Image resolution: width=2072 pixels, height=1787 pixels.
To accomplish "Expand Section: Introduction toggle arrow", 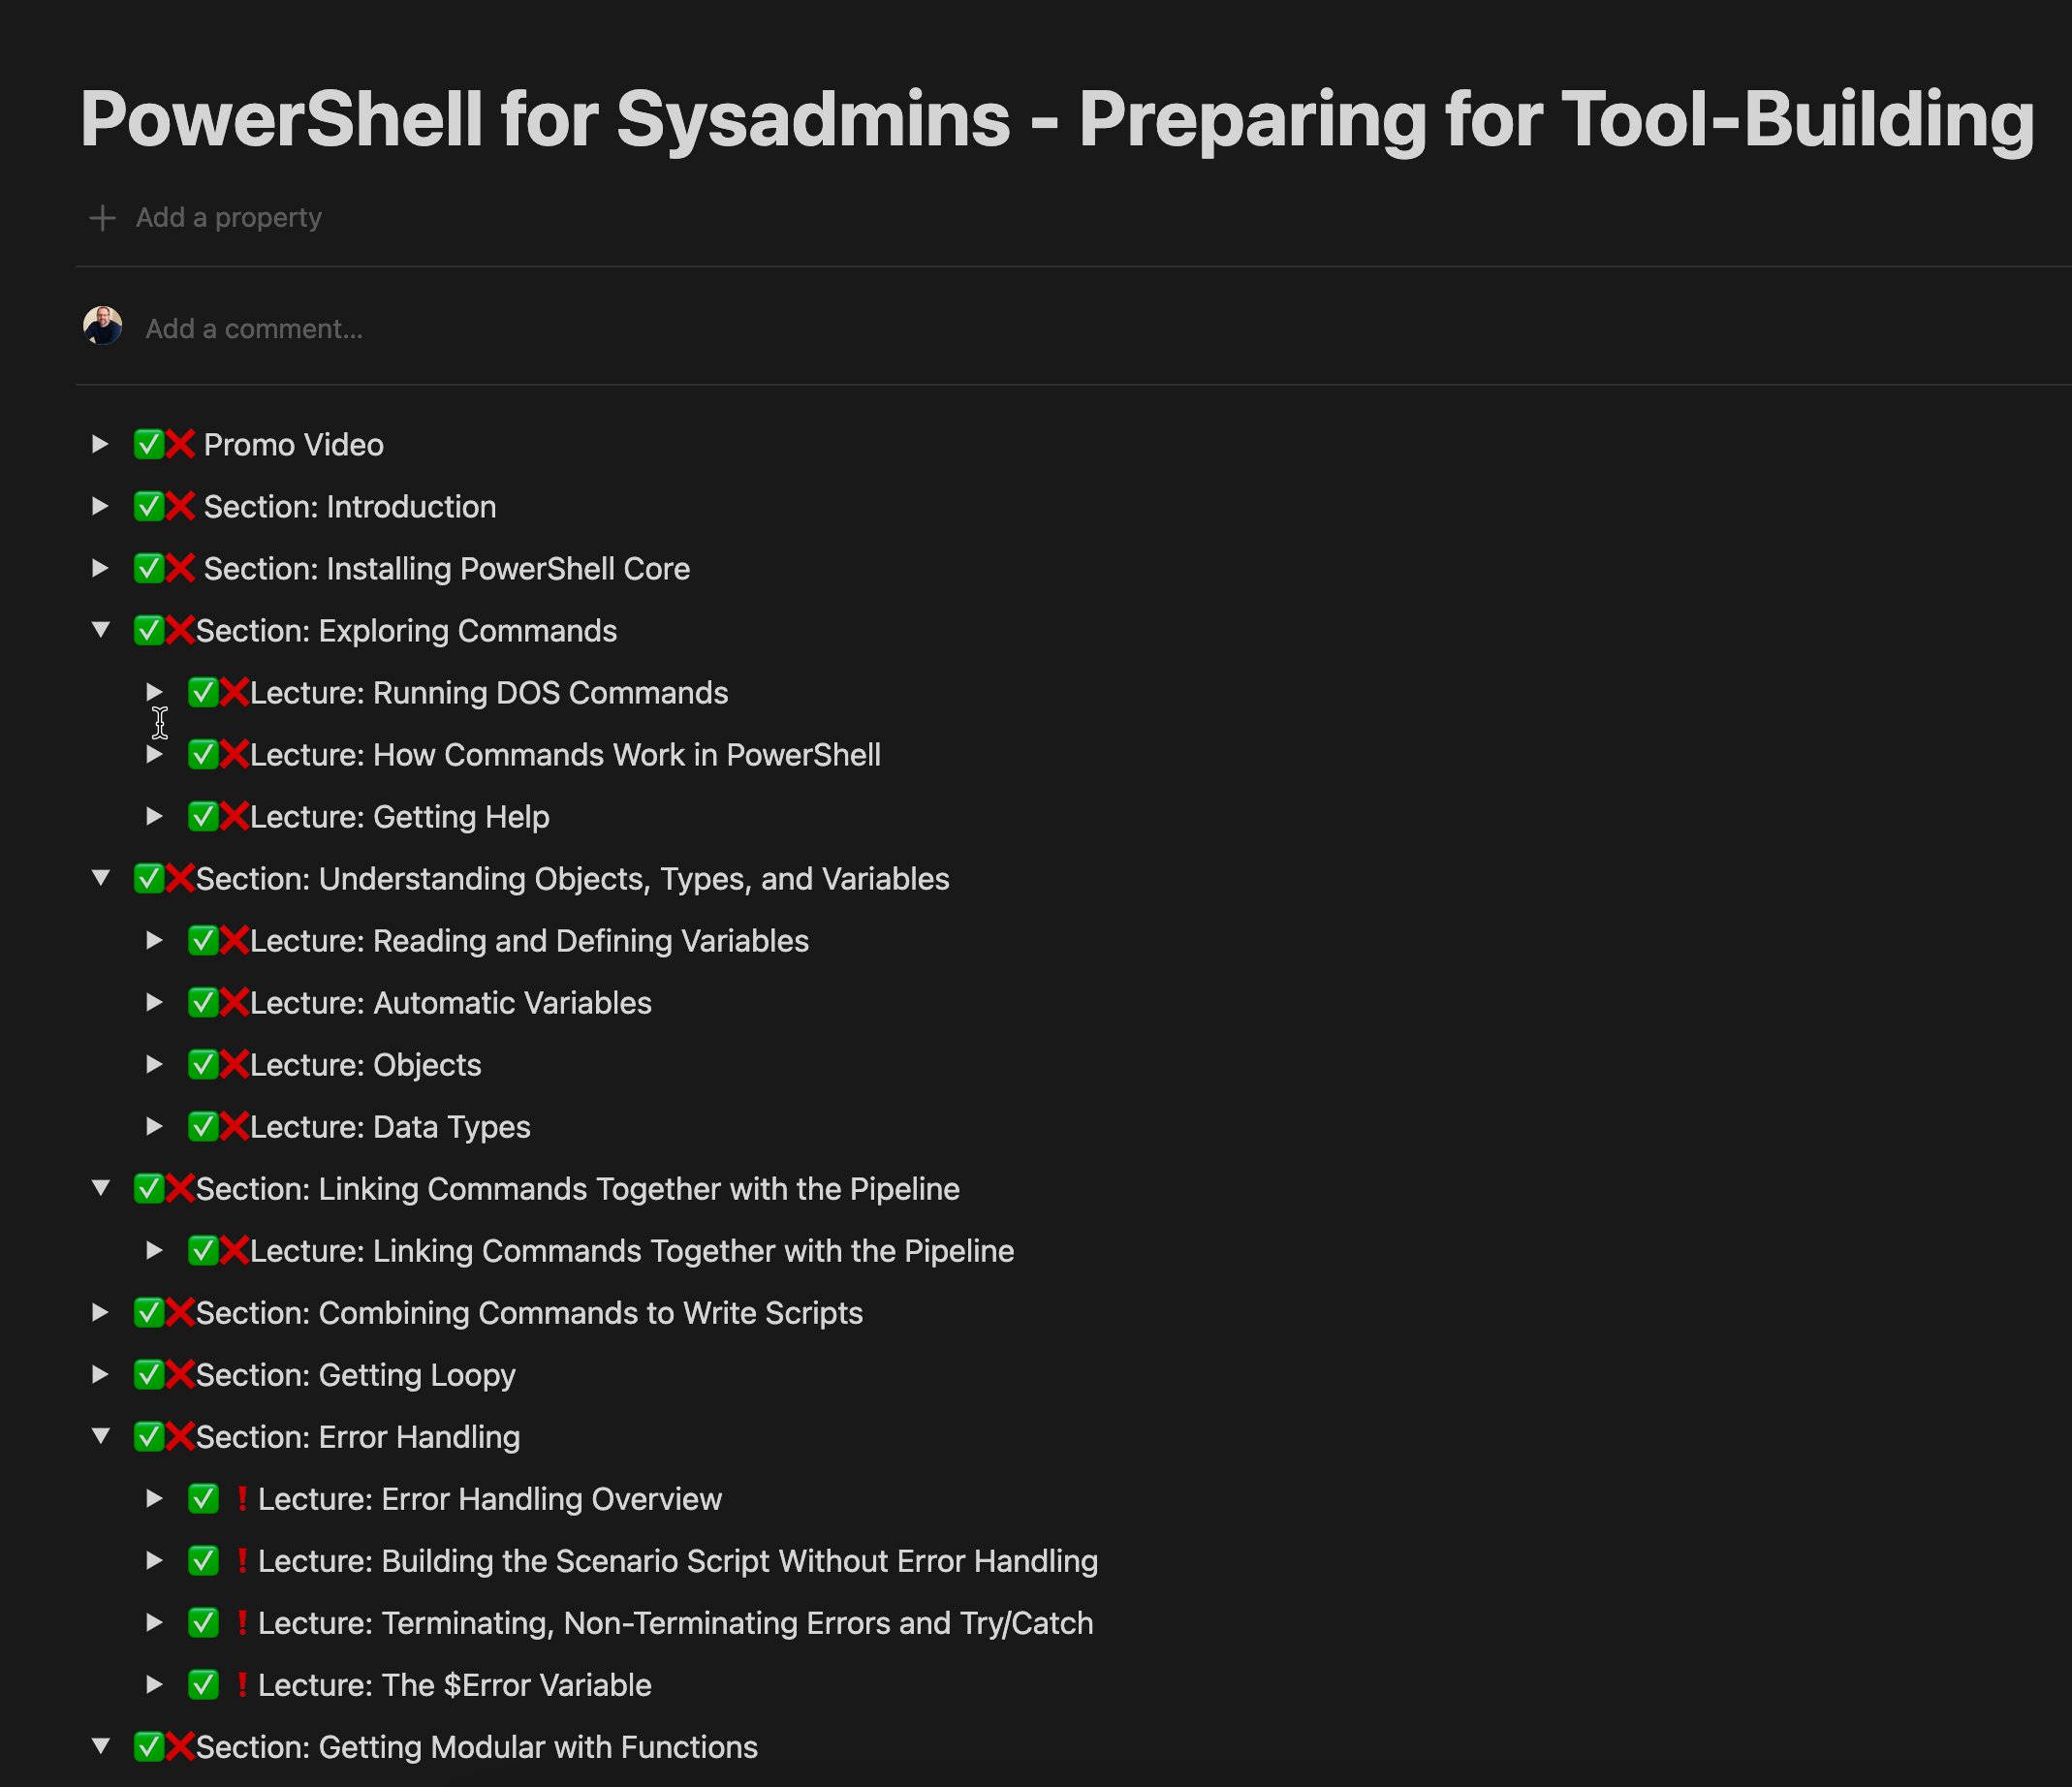I will pyautogui.click(x=100, y=506).
